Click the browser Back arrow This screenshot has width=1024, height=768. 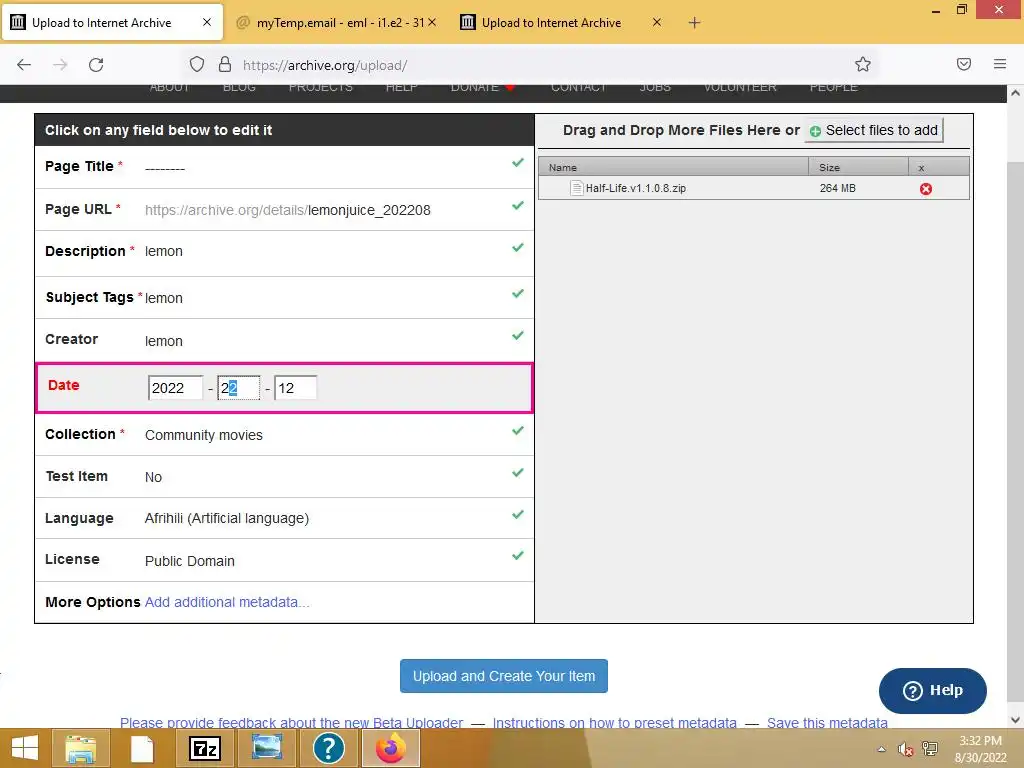coord(24,65)
